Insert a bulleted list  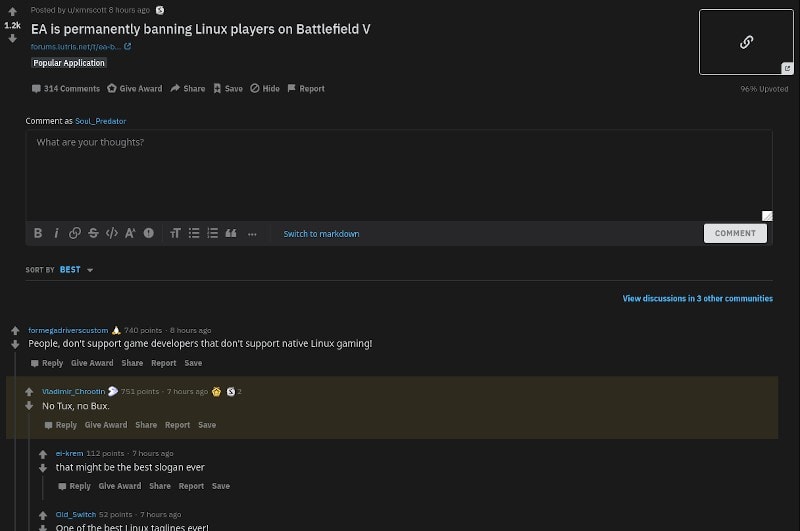point(194,233)
